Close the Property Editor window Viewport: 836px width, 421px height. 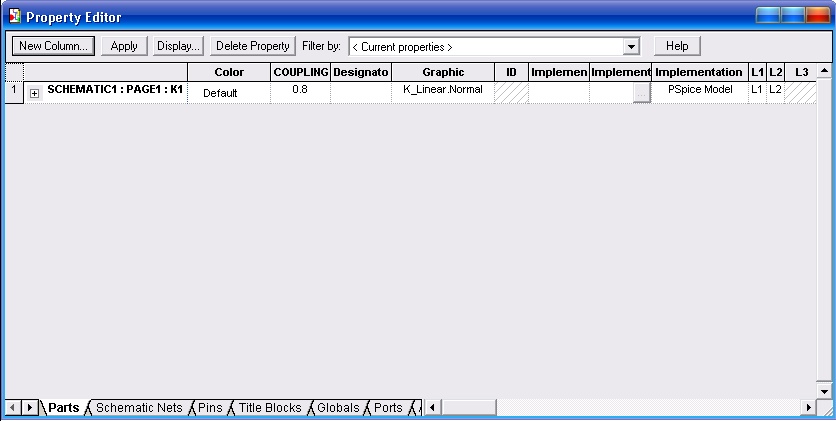tap(818, 15)
